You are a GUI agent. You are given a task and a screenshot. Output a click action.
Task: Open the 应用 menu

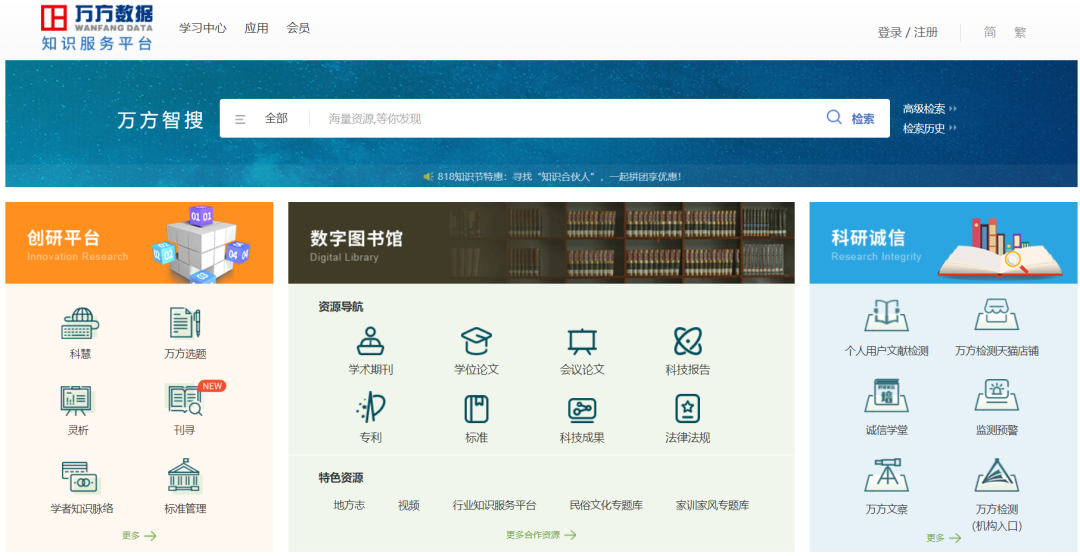point(256,28)
